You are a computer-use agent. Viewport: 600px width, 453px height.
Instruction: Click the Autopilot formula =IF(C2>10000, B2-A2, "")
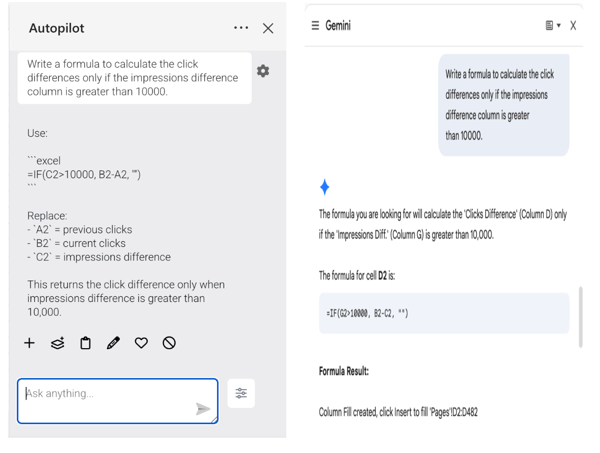(x=84, y=174)
